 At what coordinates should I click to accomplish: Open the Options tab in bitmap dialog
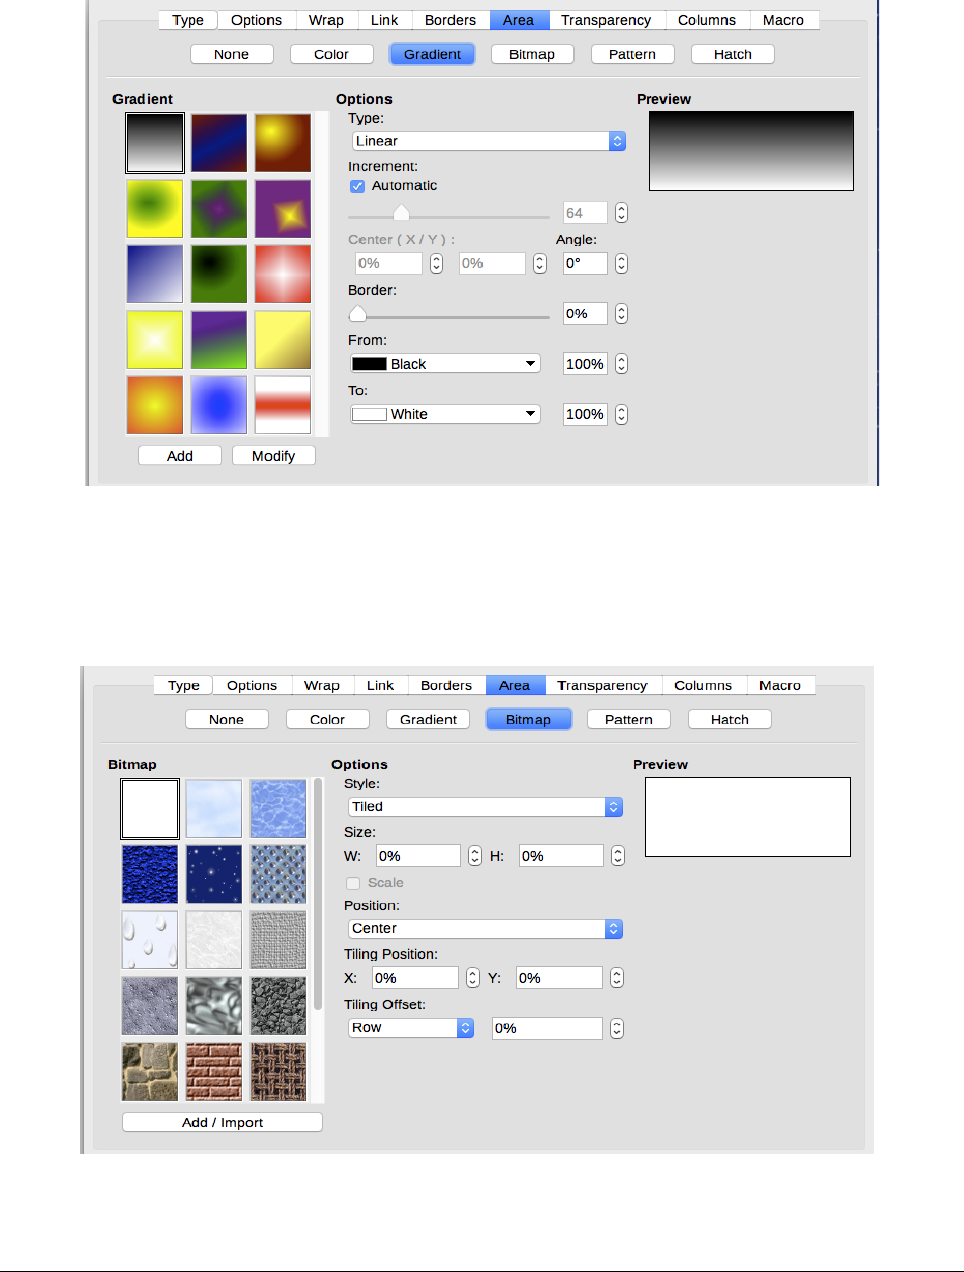tap(252, 686)
